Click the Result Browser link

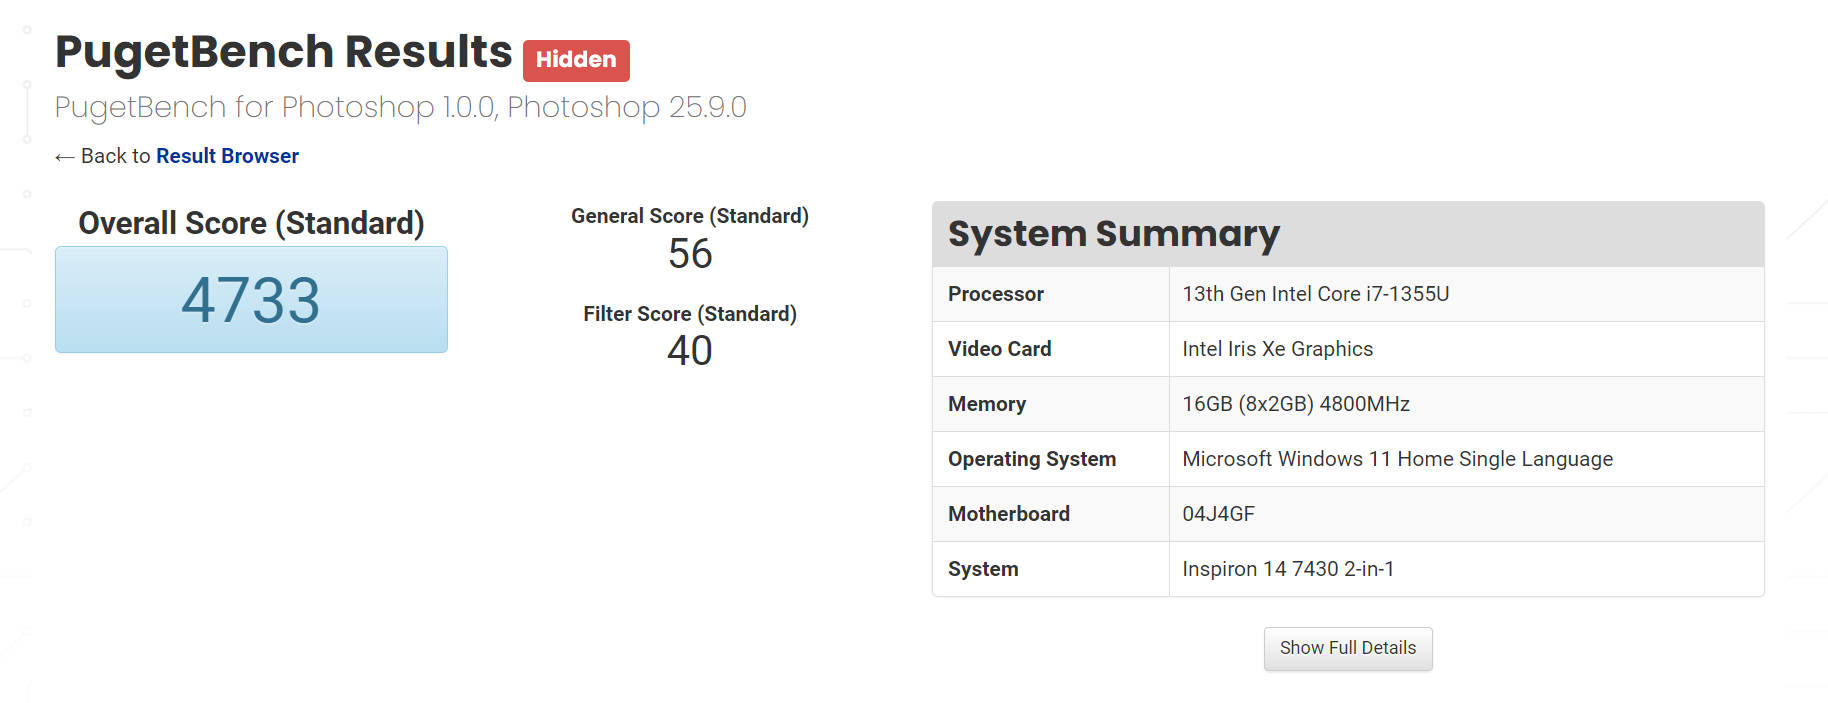pyautogui.click(x=227, y=156)
